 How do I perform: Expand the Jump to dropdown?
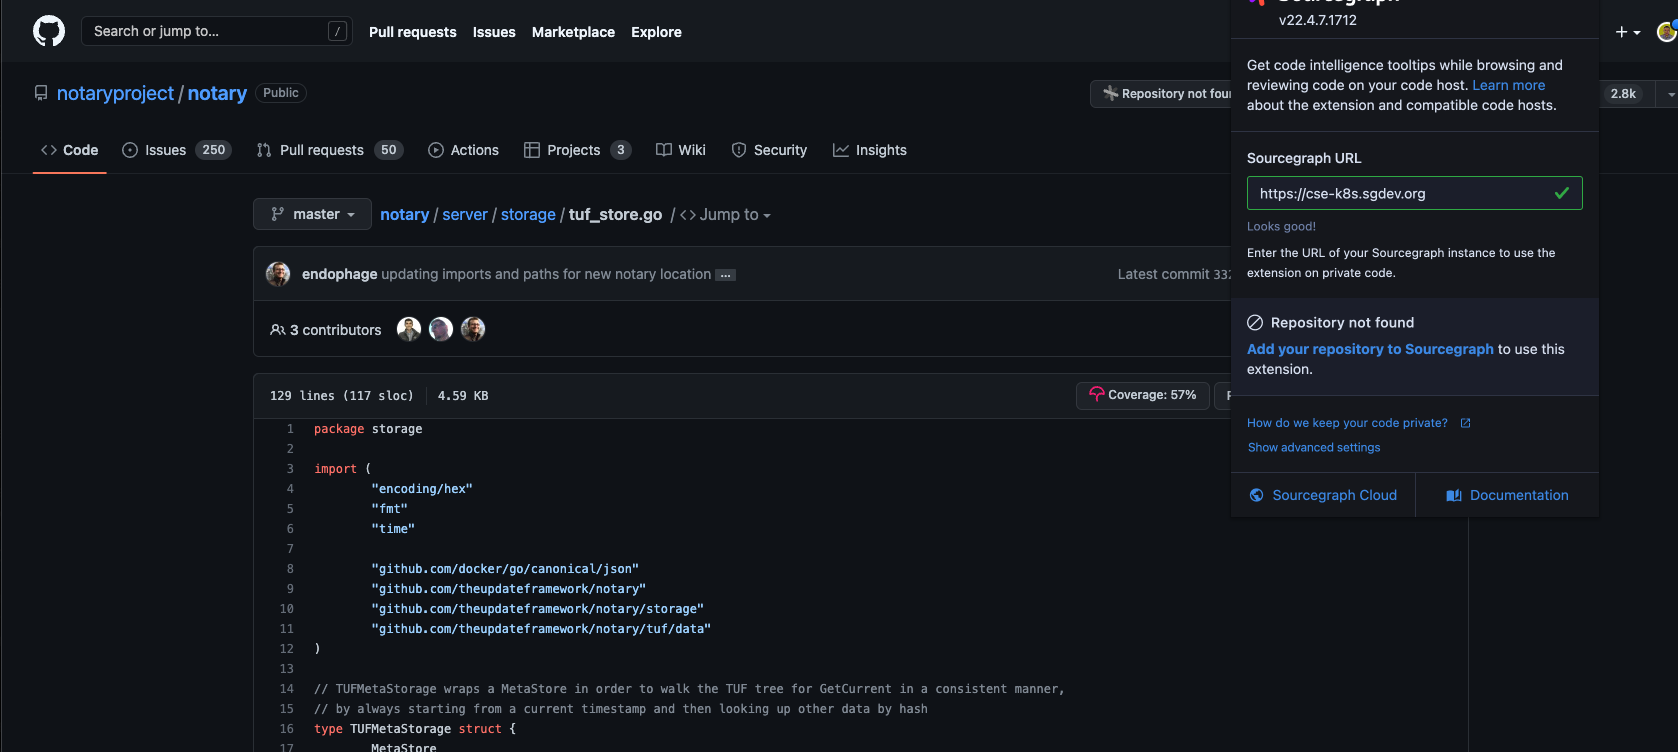[725, 215]
